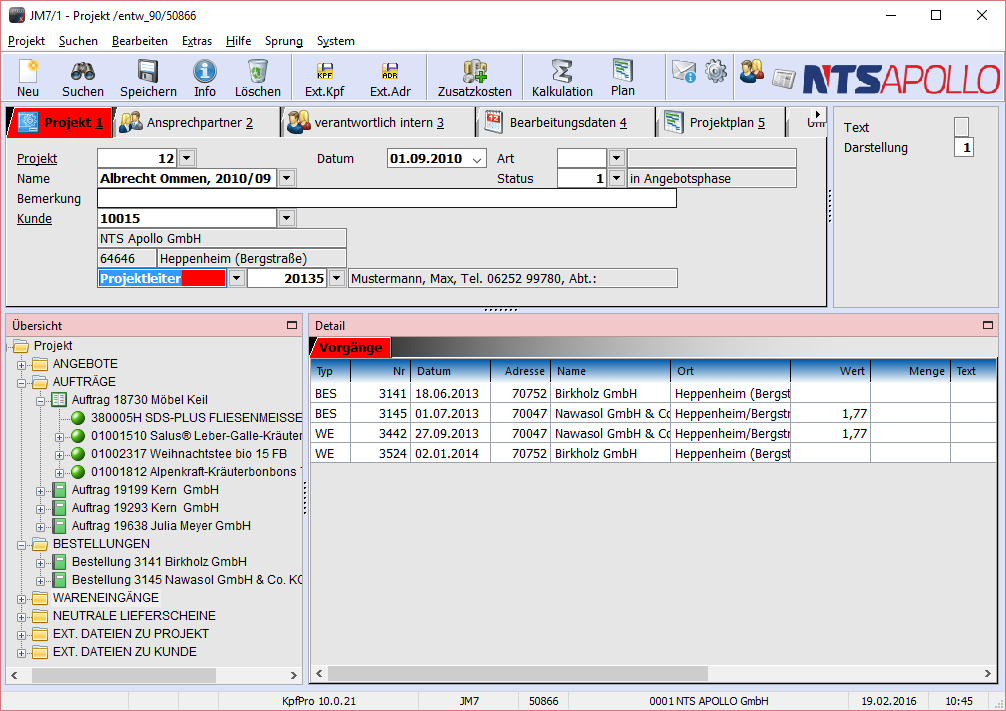Click the envelope mail info icon
Image resolution: width=1006 pixels, height=711 pixels.
tap(684, 71)
